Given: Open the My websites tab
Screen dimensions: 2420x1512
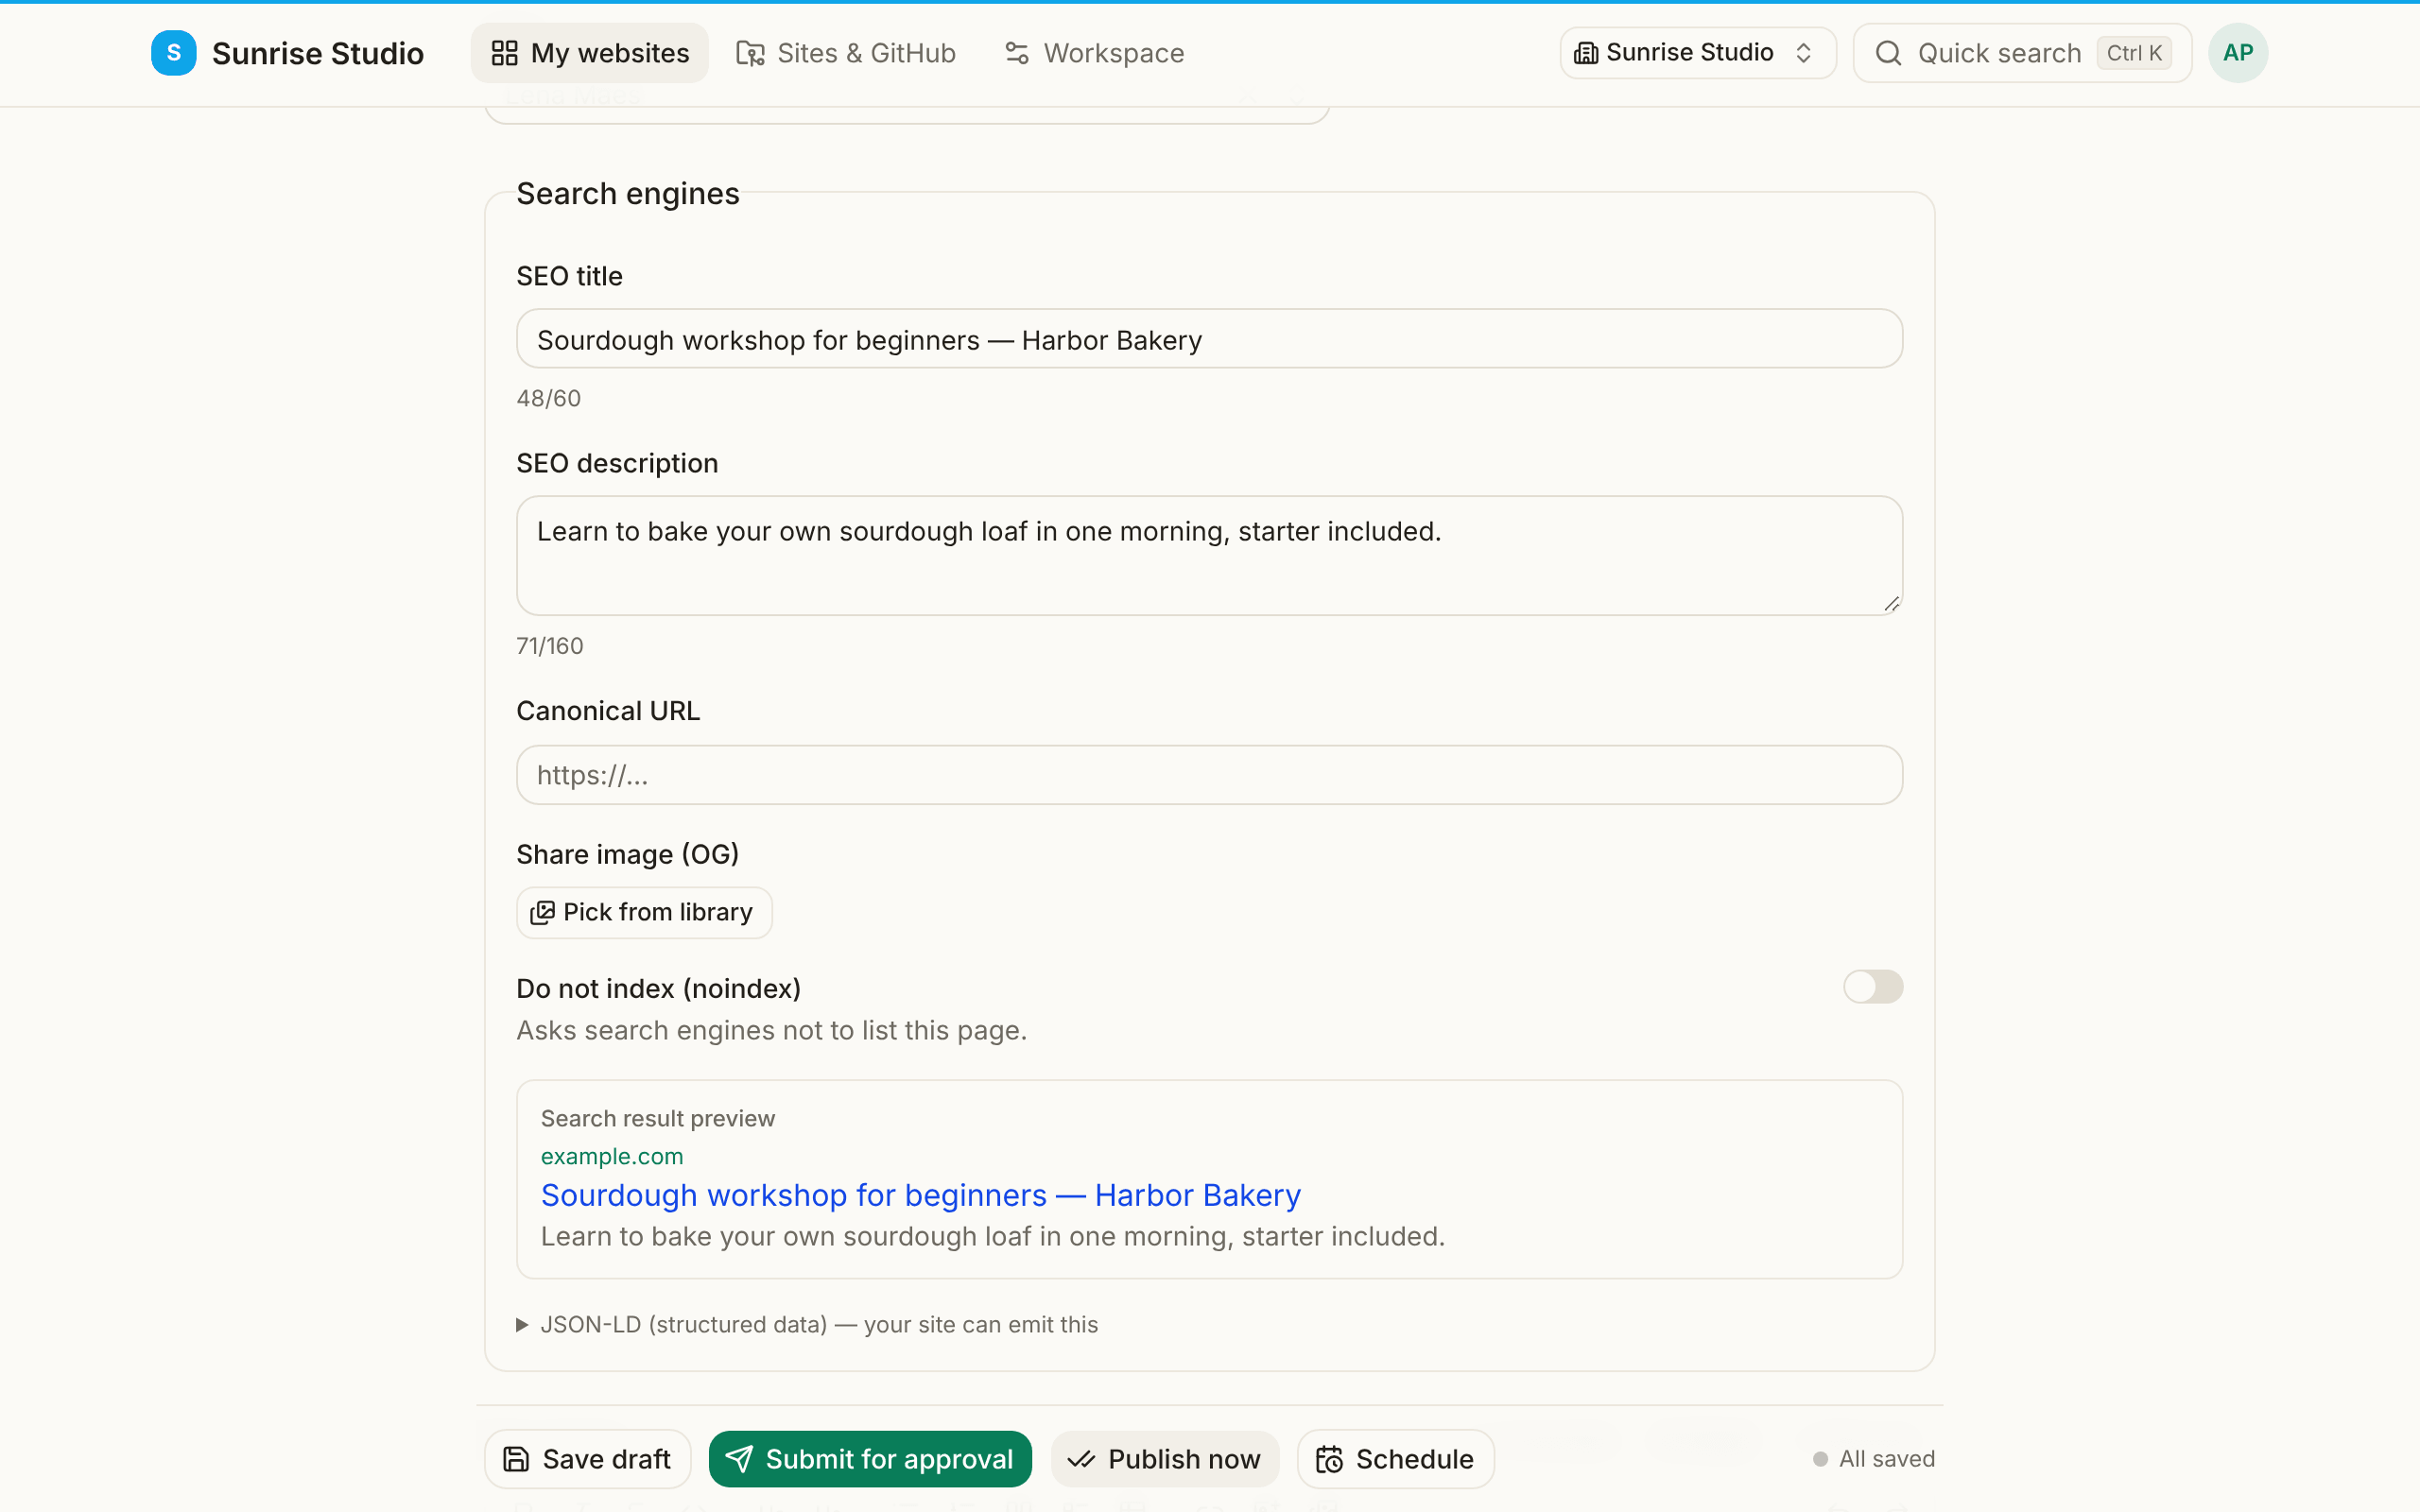Looking at the screenshot, I should coord(589,53).
